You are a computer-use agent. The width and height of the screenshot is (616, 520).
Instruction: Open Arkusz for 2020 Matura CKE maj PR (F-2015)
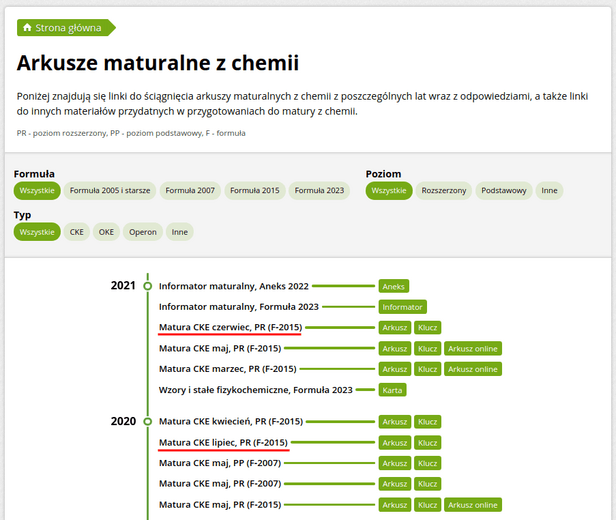395,505
